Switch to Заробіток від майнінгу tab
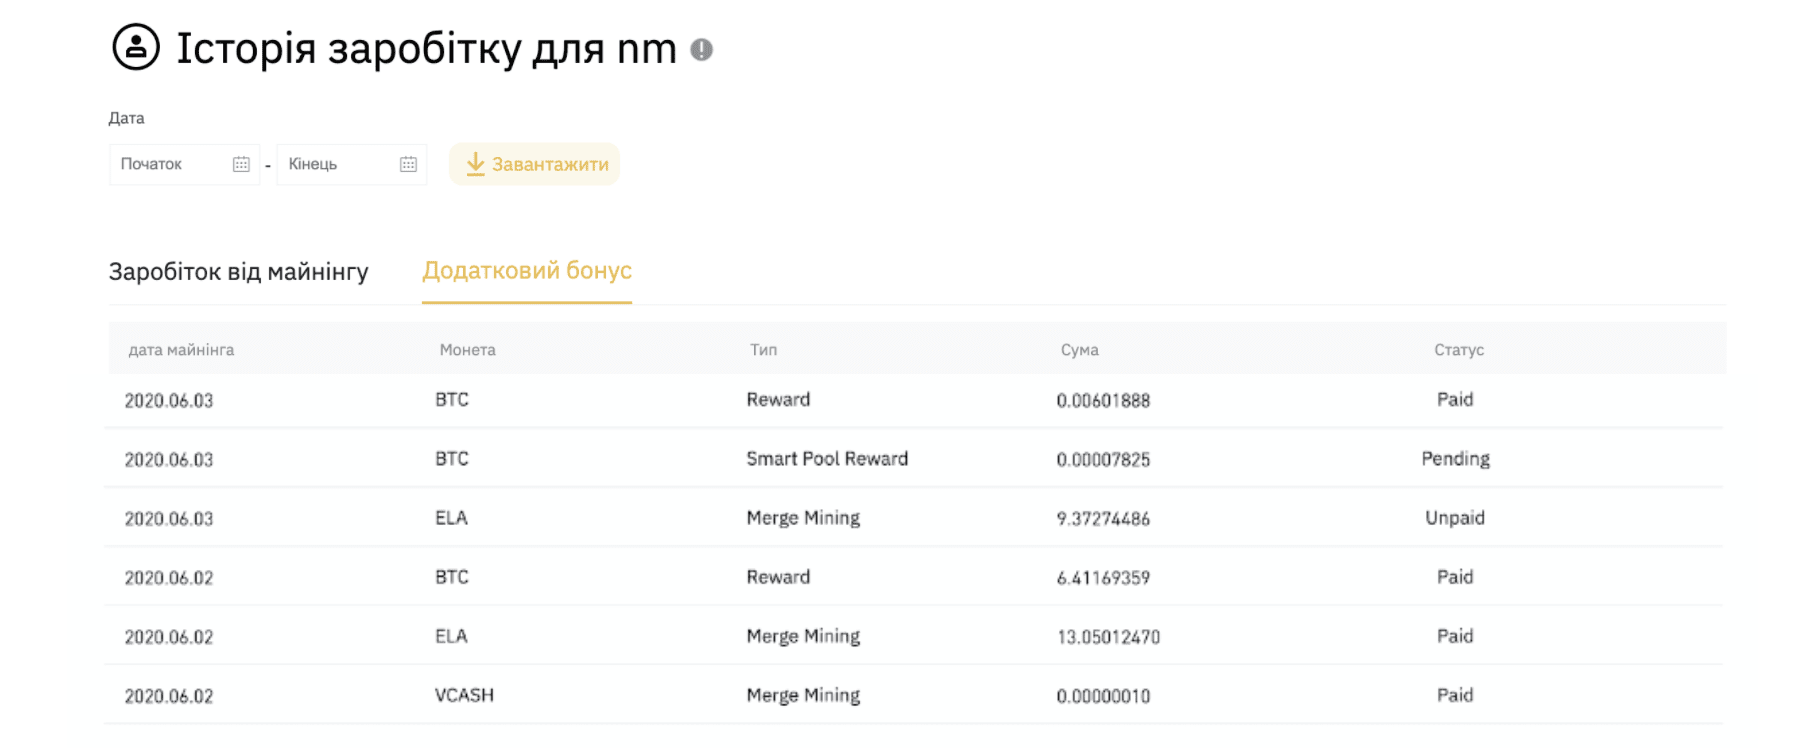The width and height of the screenshot is (1810, 748). point(238,271)
